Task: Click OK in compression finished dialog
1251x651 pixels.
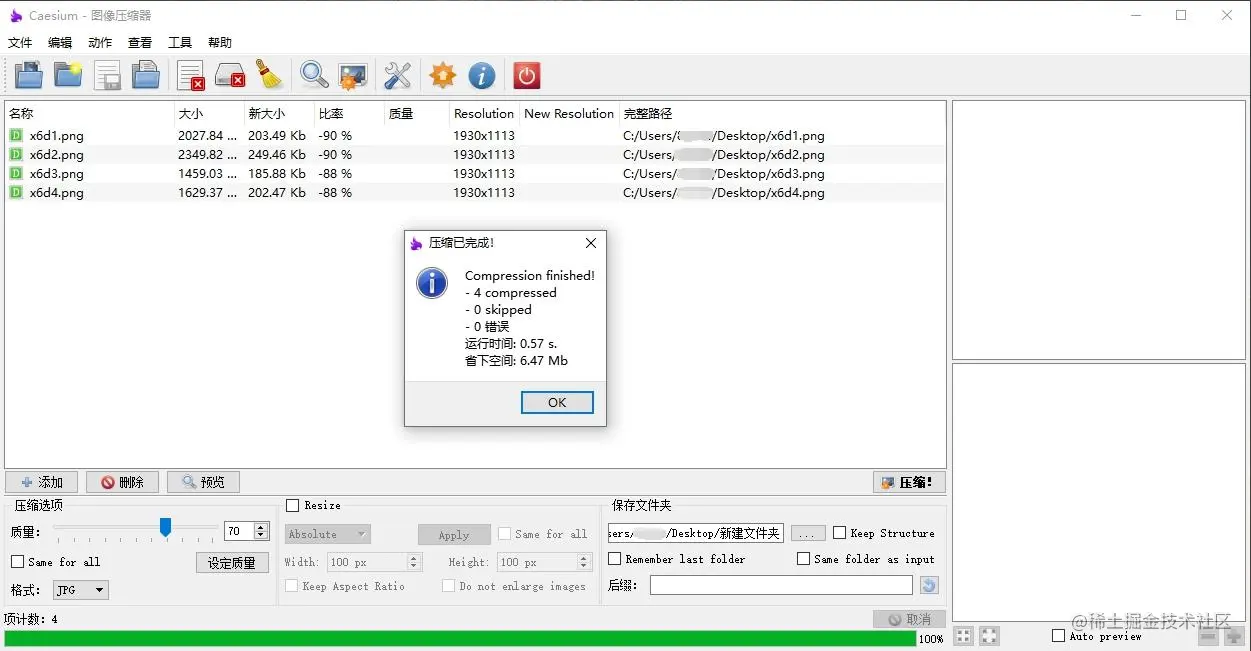Action: pyautogui.click(x=557, y=402)
